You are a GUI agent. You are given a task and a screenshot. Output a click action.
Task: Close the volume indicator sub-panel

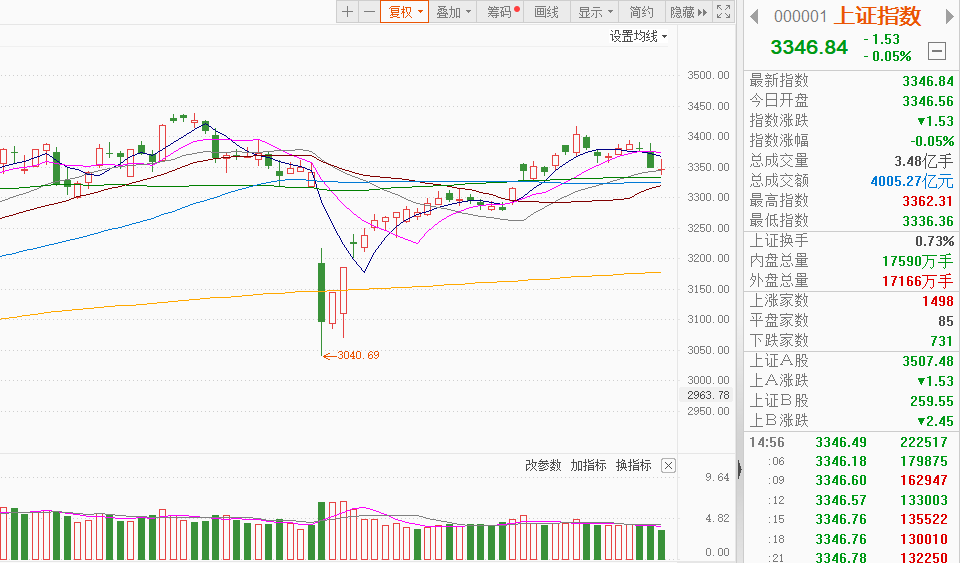pyautogui.click(x=668, y=466)
